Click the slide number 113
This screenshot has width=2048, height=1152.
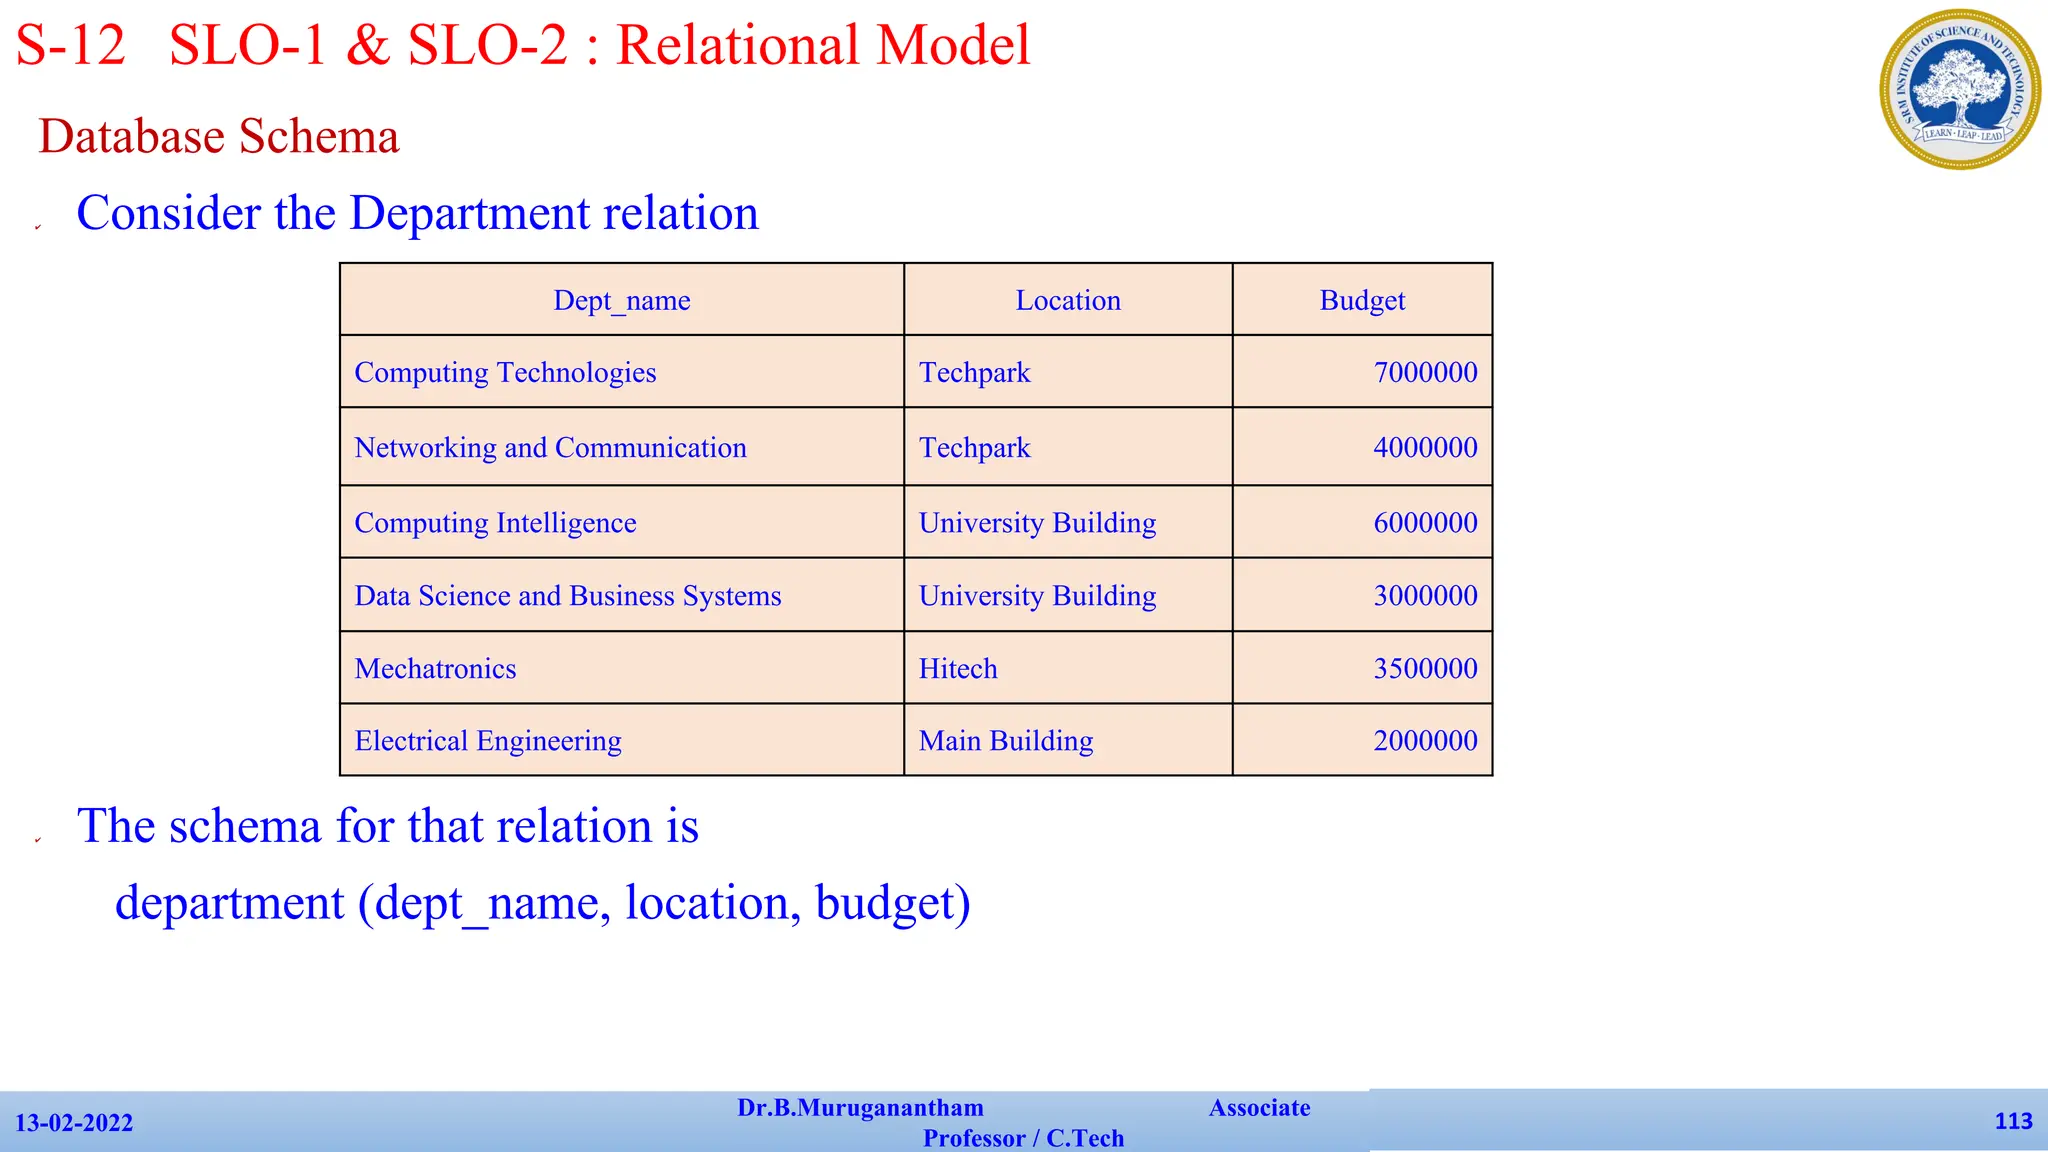coord(2013,1121)
